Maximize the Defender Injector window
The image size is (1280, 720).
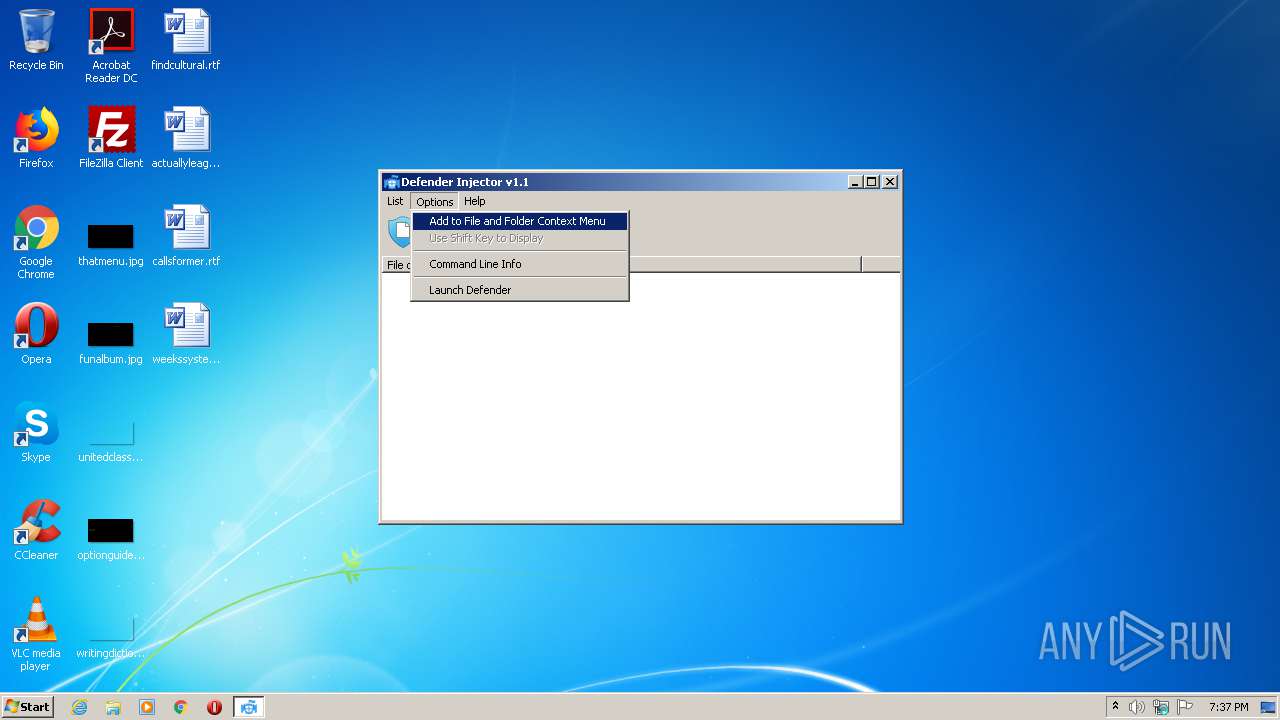[x=872, y=182]
